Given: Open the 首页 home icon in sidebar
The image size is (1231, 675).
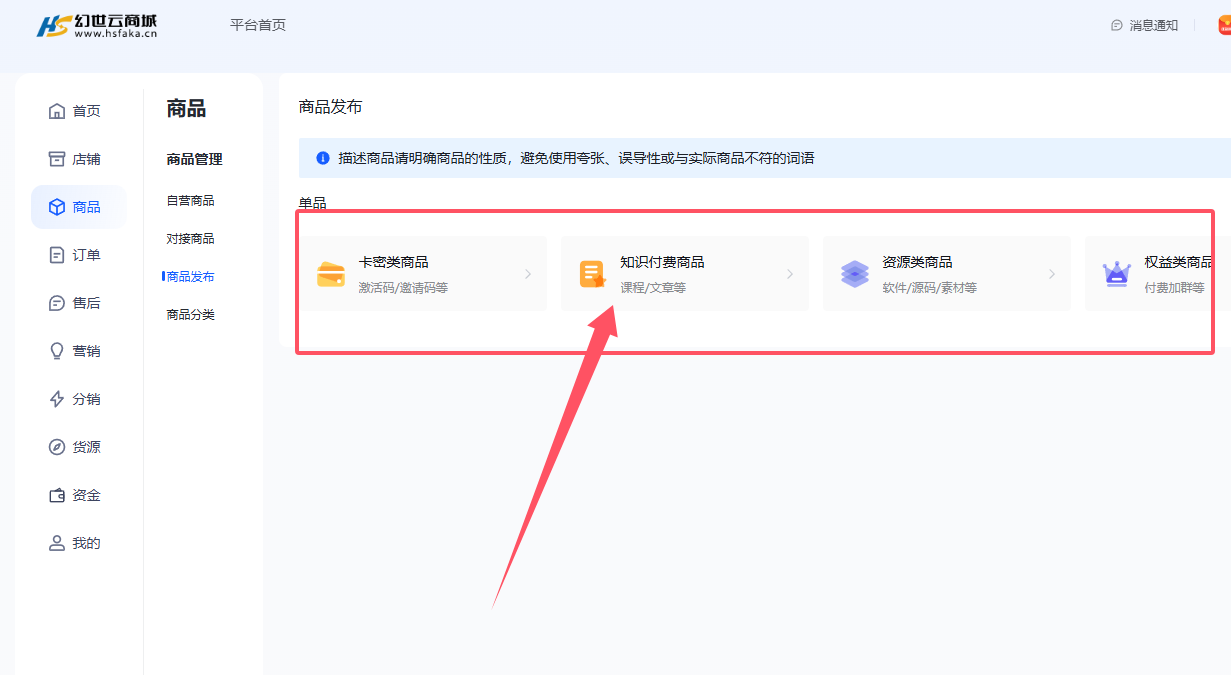Looking at the screenshot, I should point(57,111).
